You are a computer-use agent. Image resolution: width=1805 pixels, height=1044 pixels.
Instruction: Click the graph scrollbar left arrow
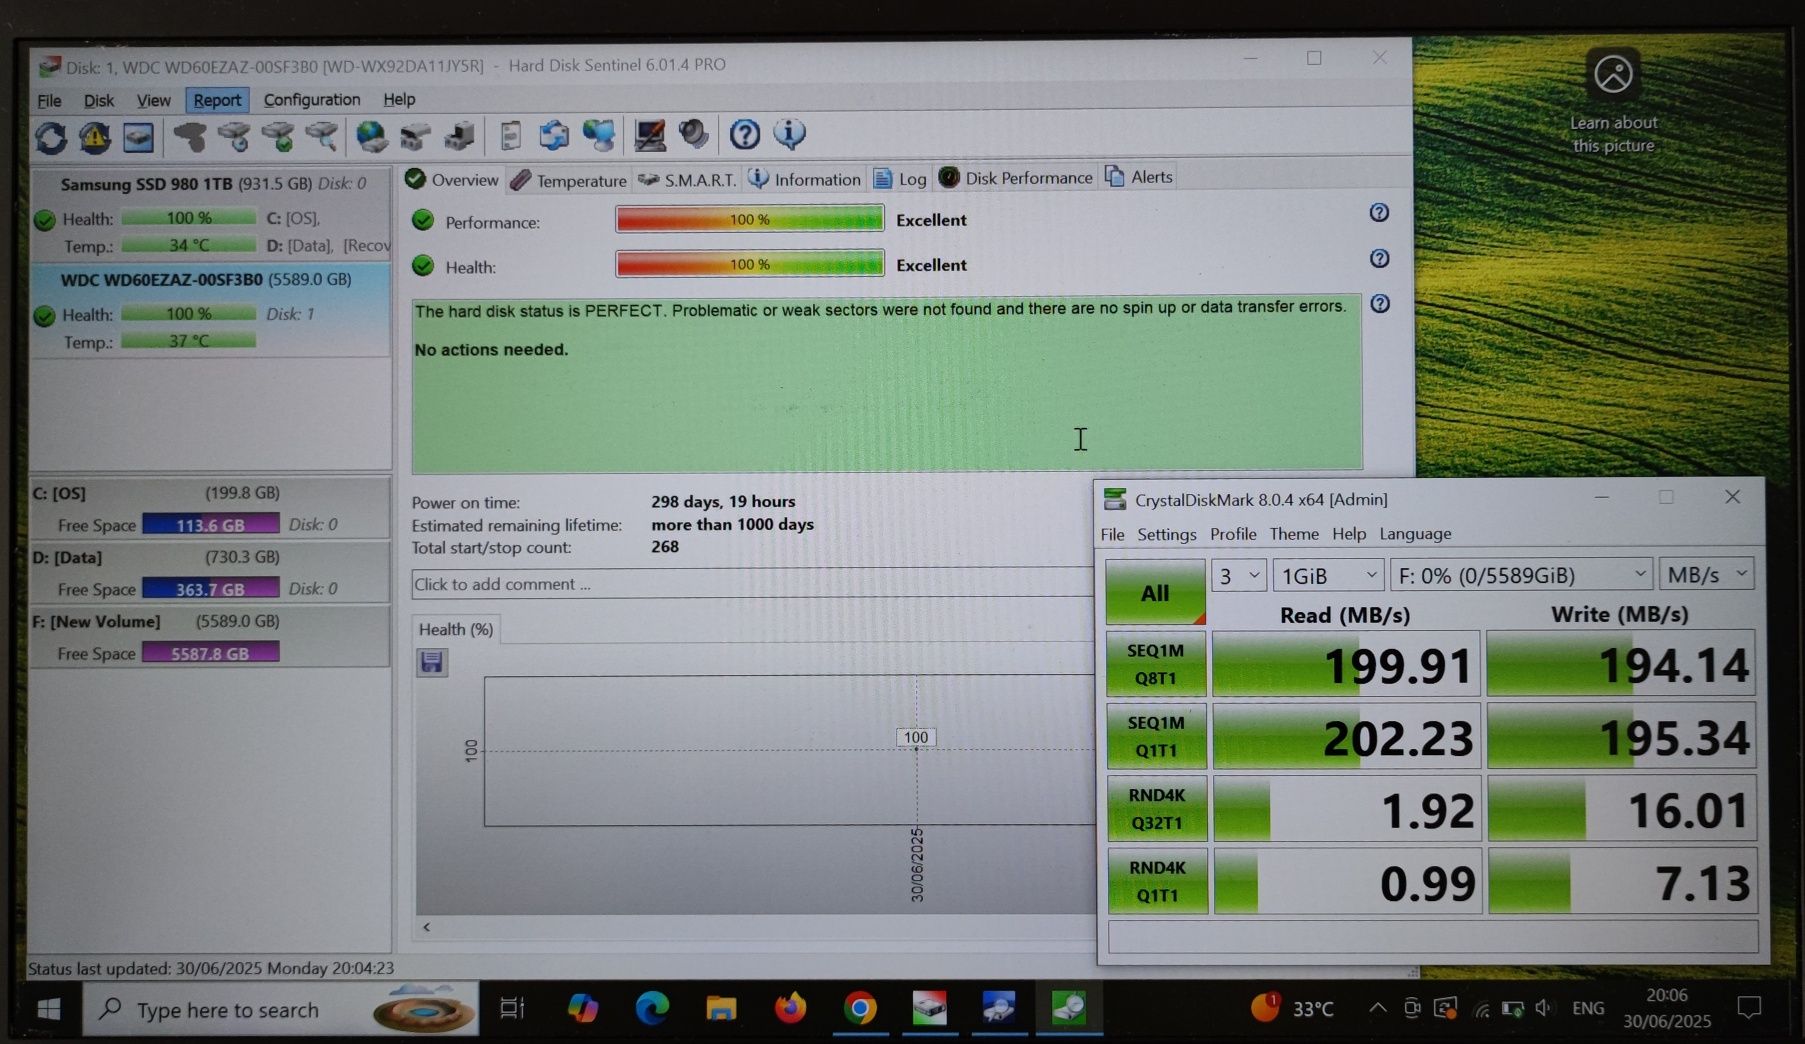click(x=427, y=927)
